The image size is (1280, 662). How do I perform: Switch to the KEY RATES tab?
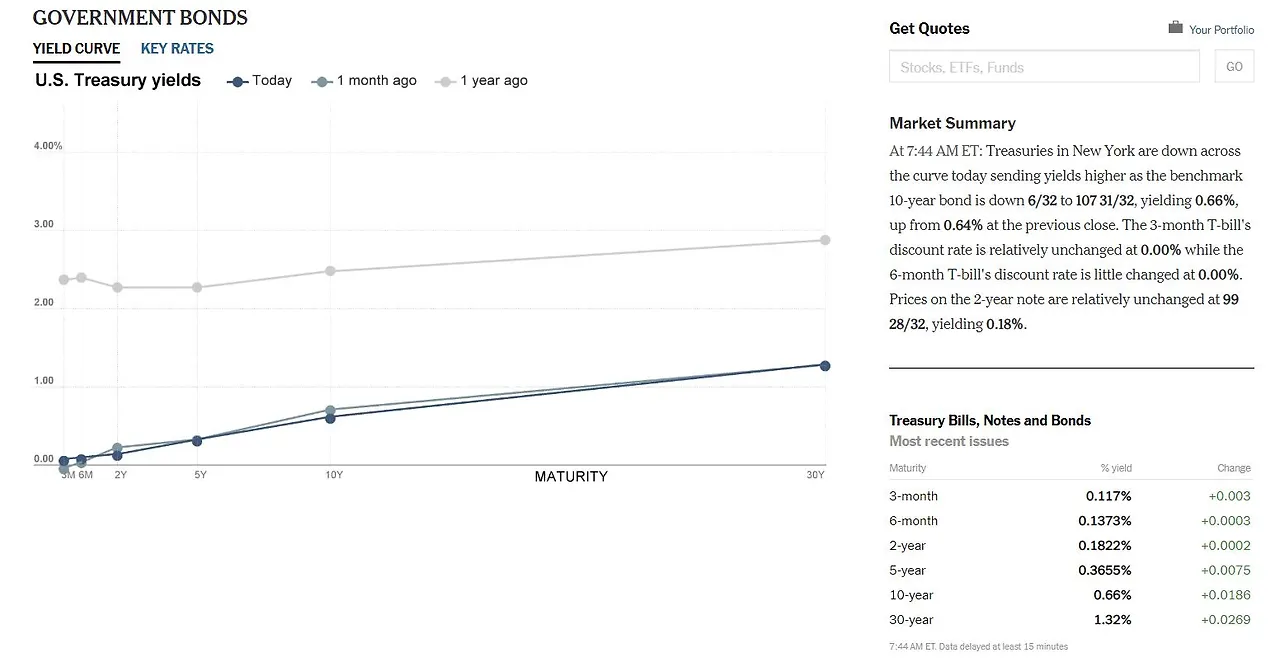click(176, 48)
